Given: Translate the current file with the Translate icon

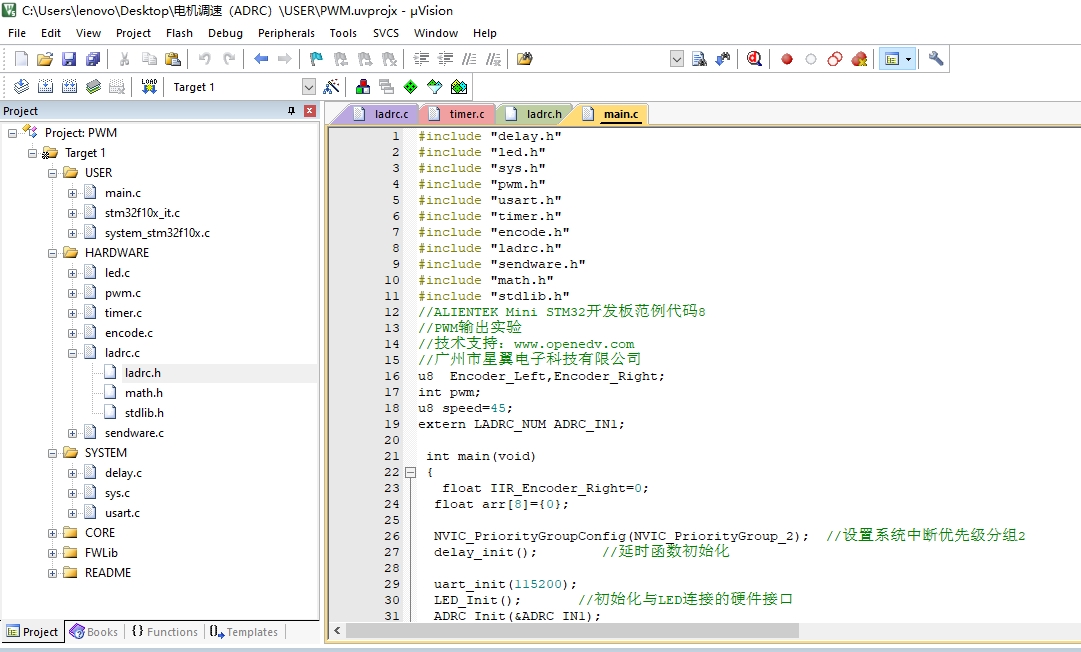Looking at the screenshot, I should pos(21,87).
